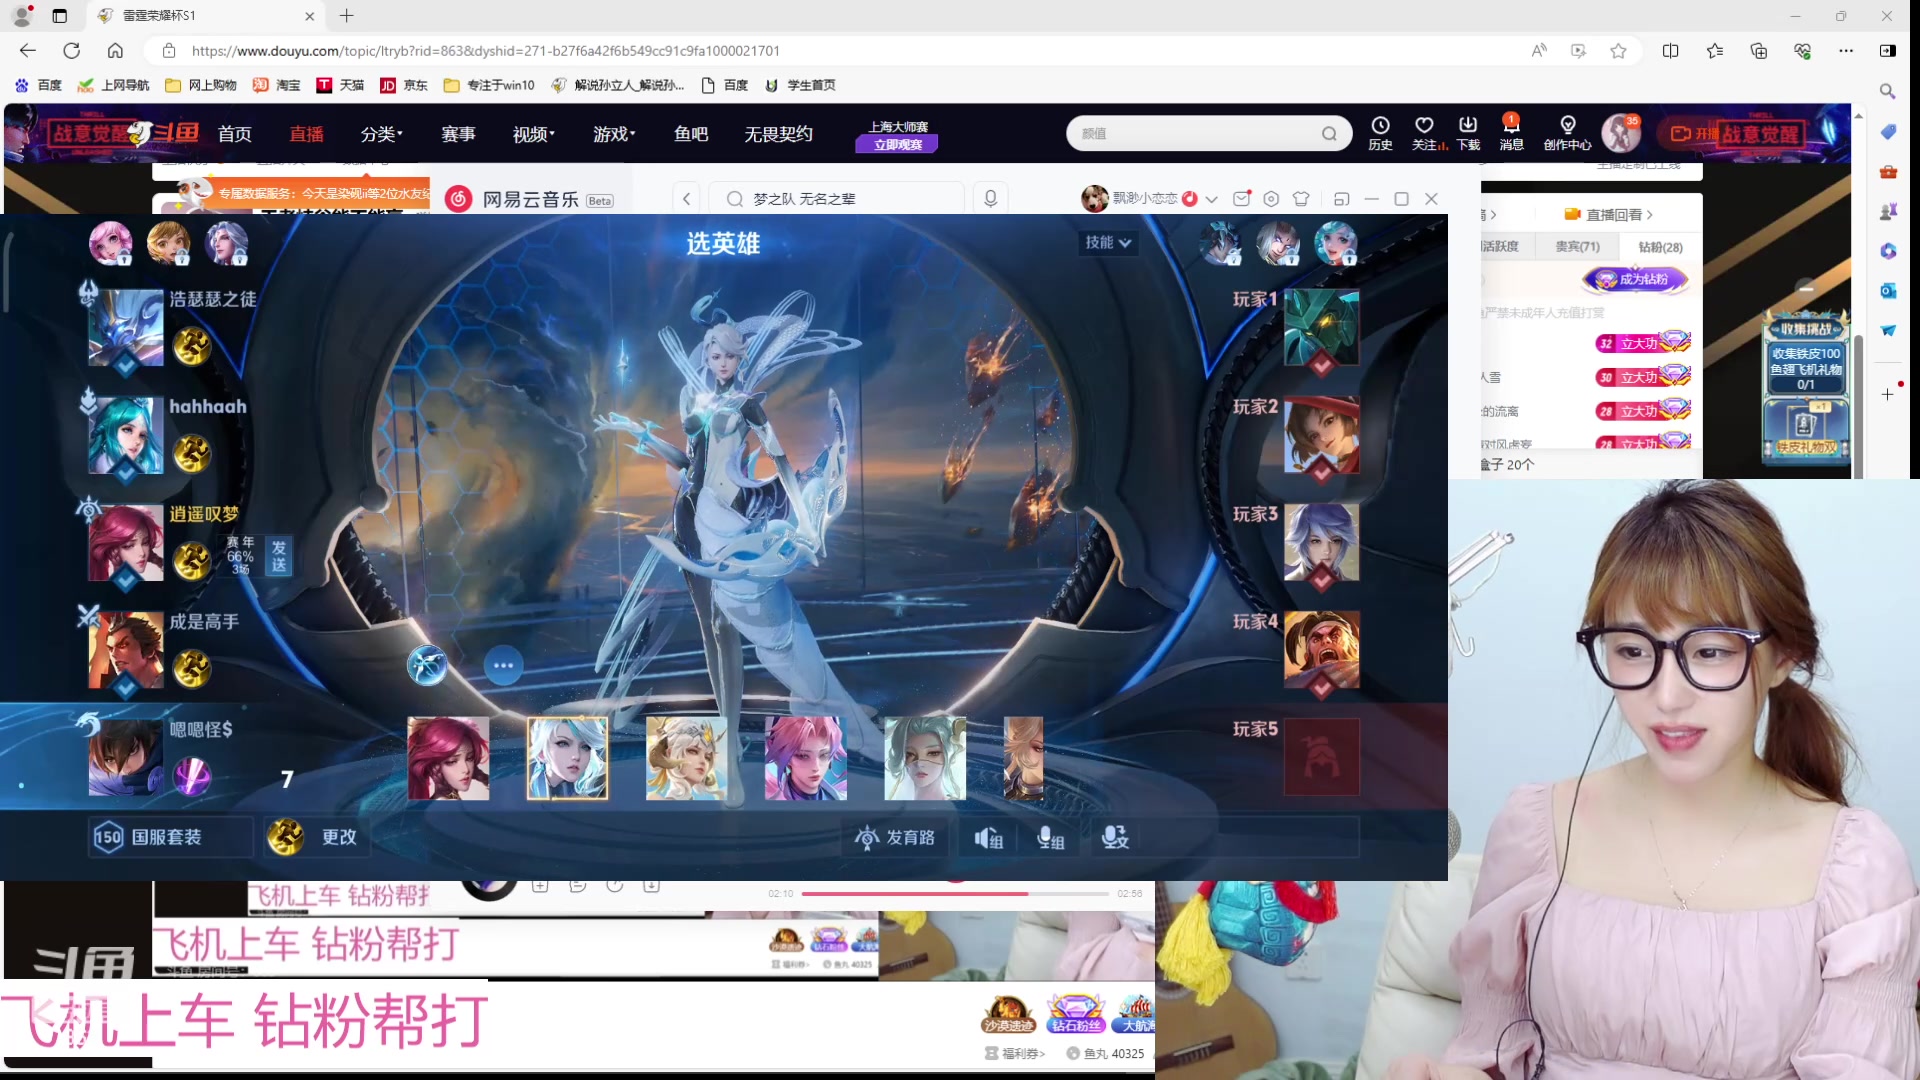Screen dimensions: 1920x1080
Task: Select the highlighted white-haired hero thumbnail
Action: point(567,758)
